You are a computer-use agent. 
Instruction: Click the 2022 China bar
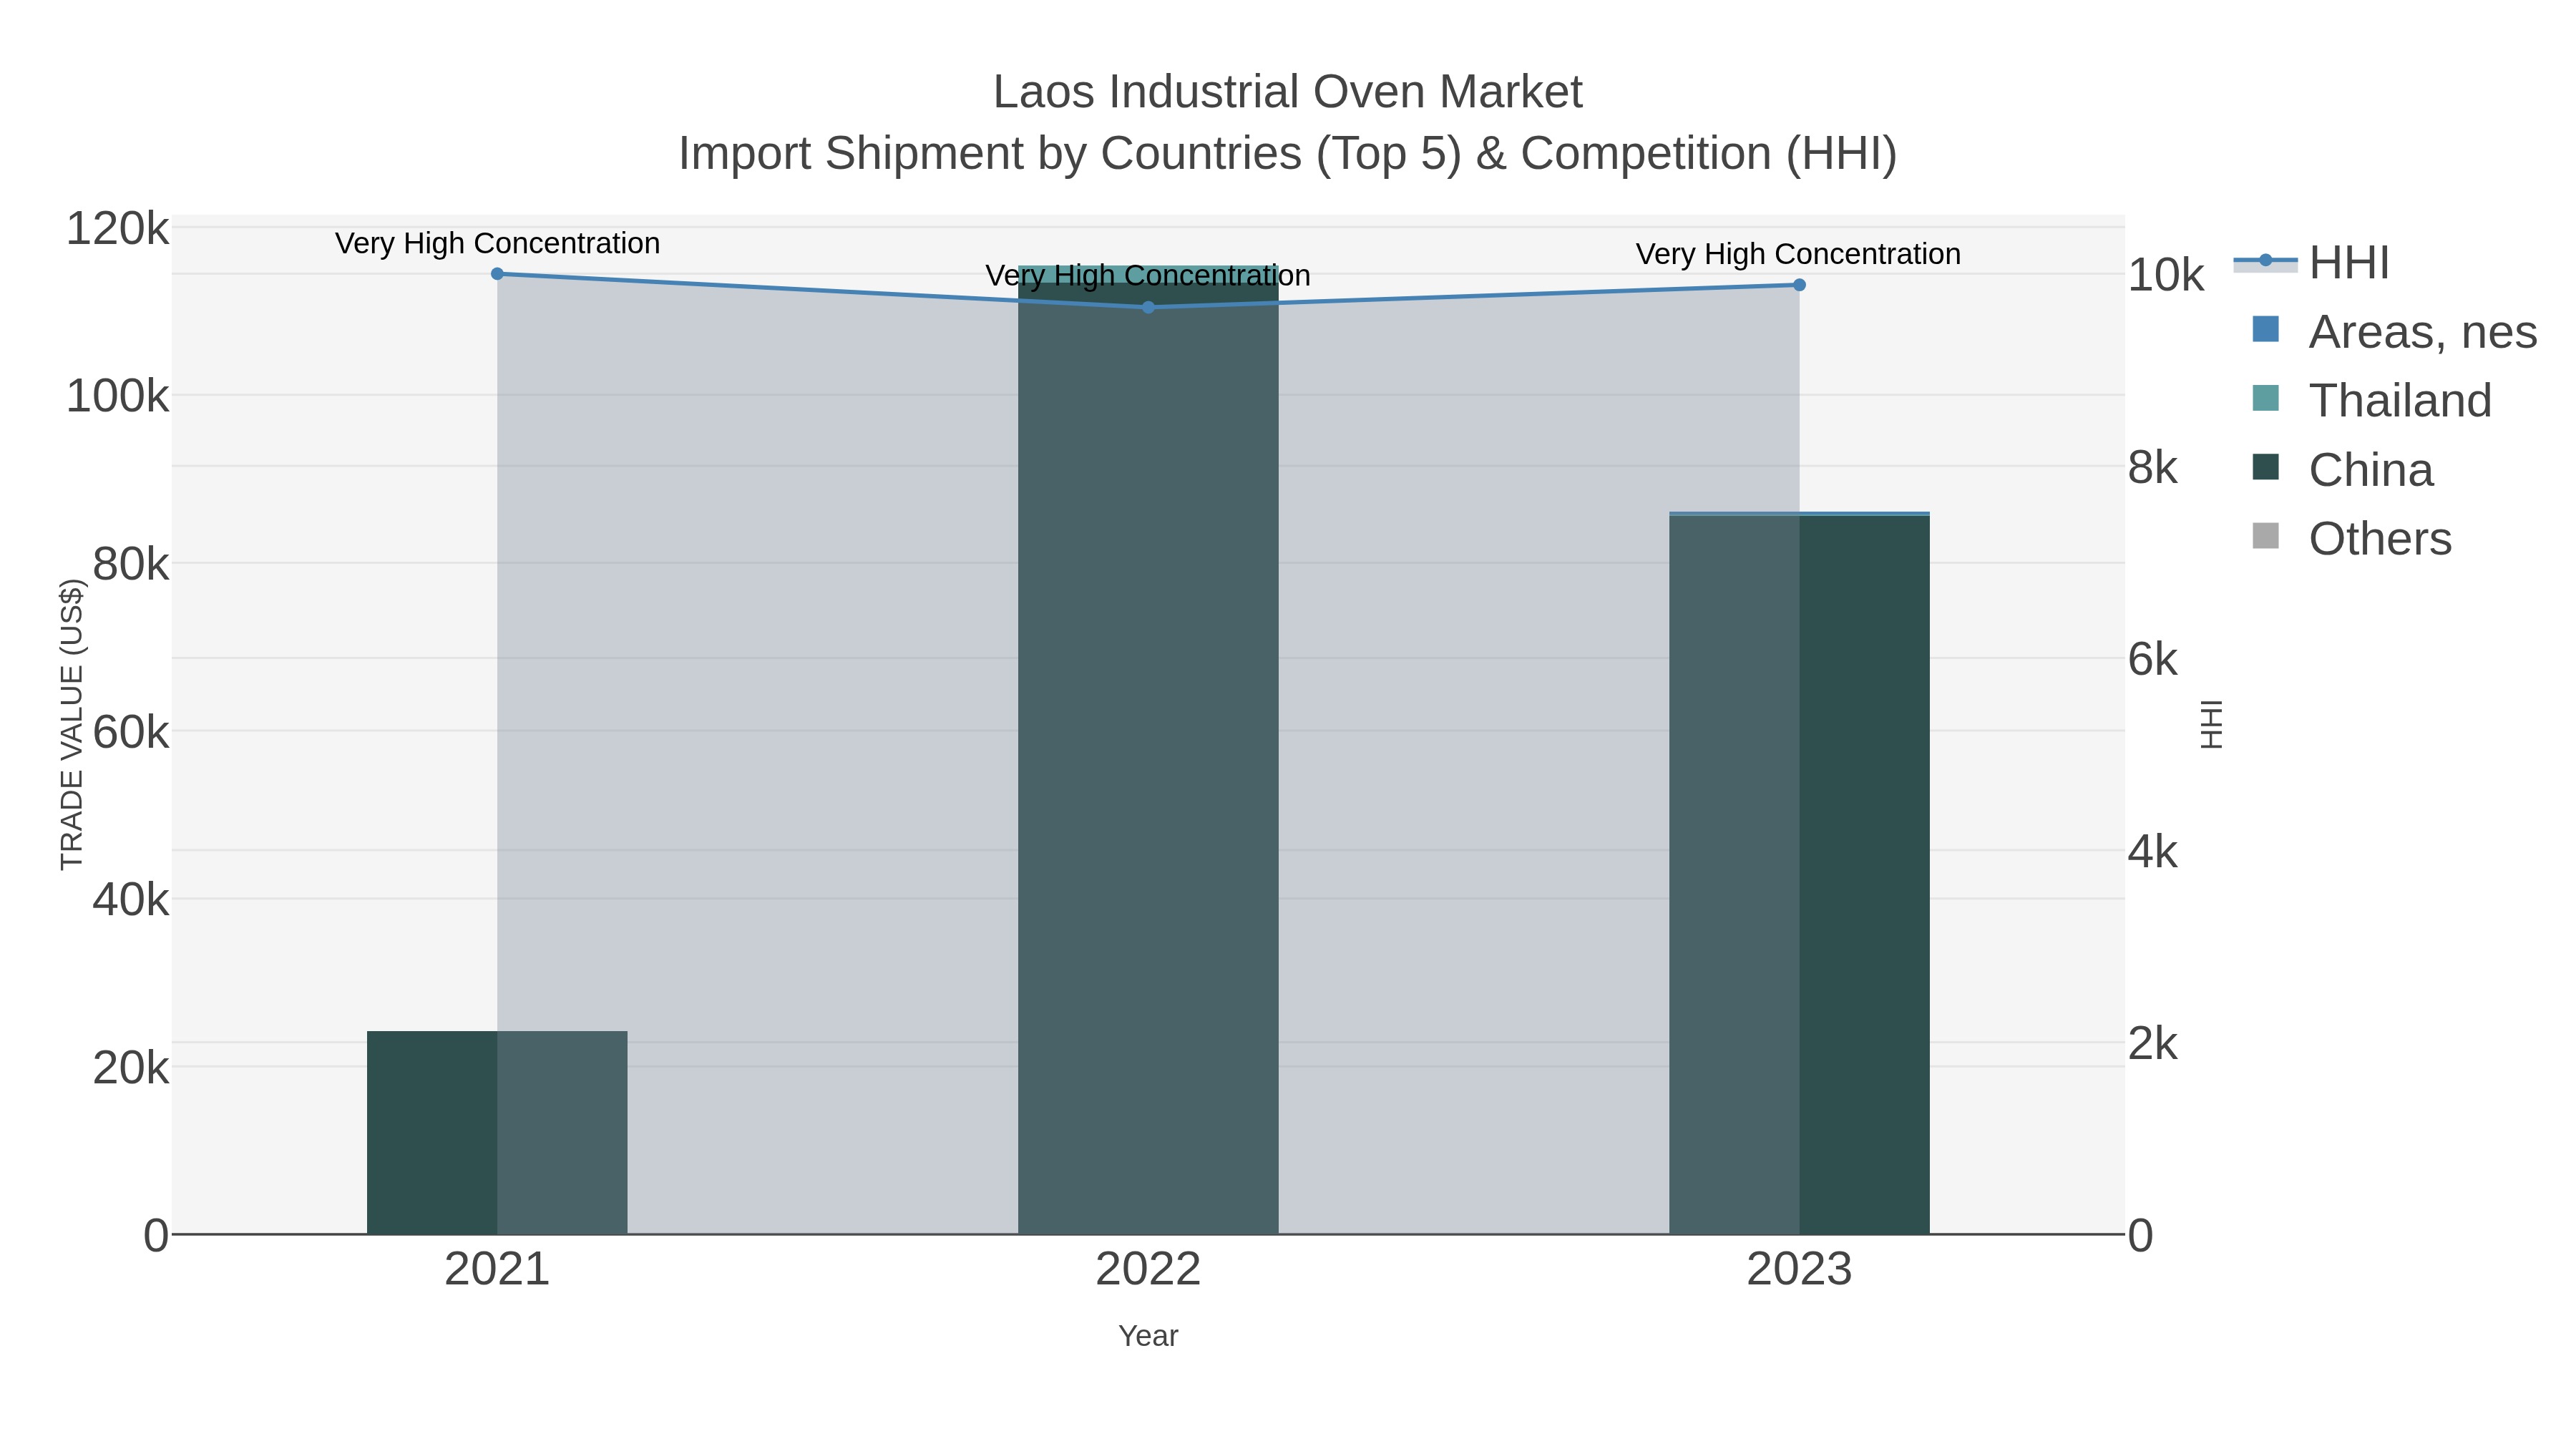point(1148,759)
